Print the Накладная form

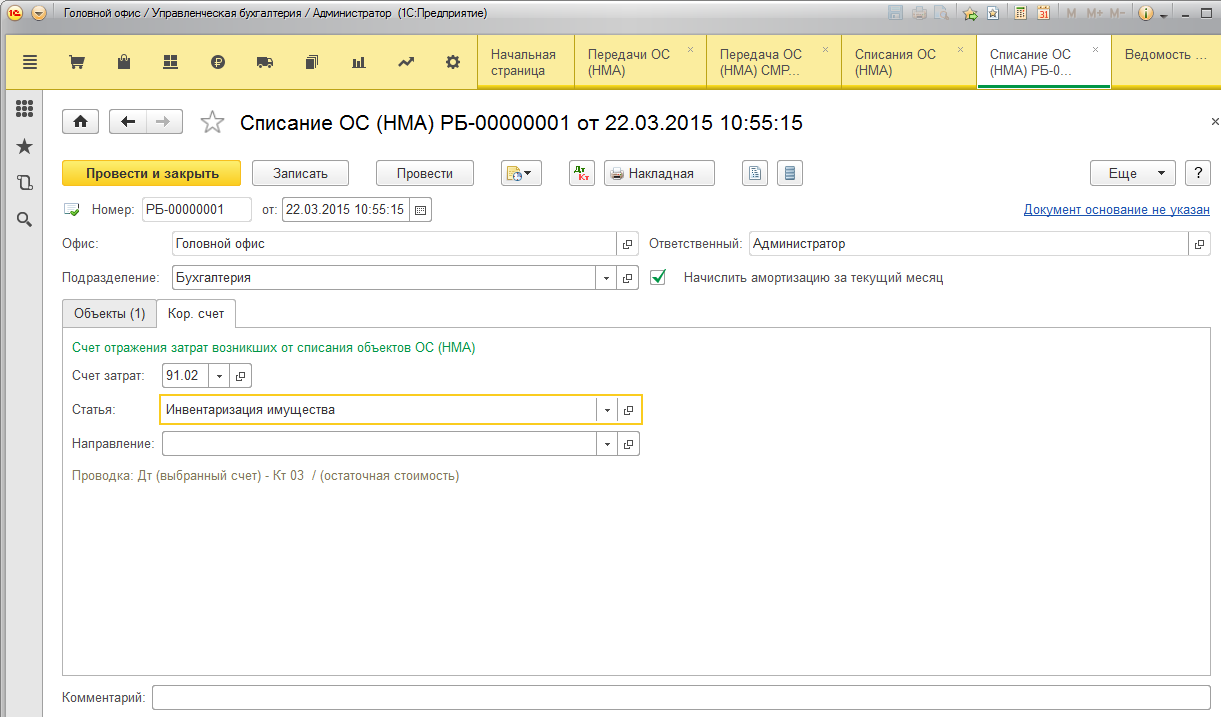coord(660,173)
